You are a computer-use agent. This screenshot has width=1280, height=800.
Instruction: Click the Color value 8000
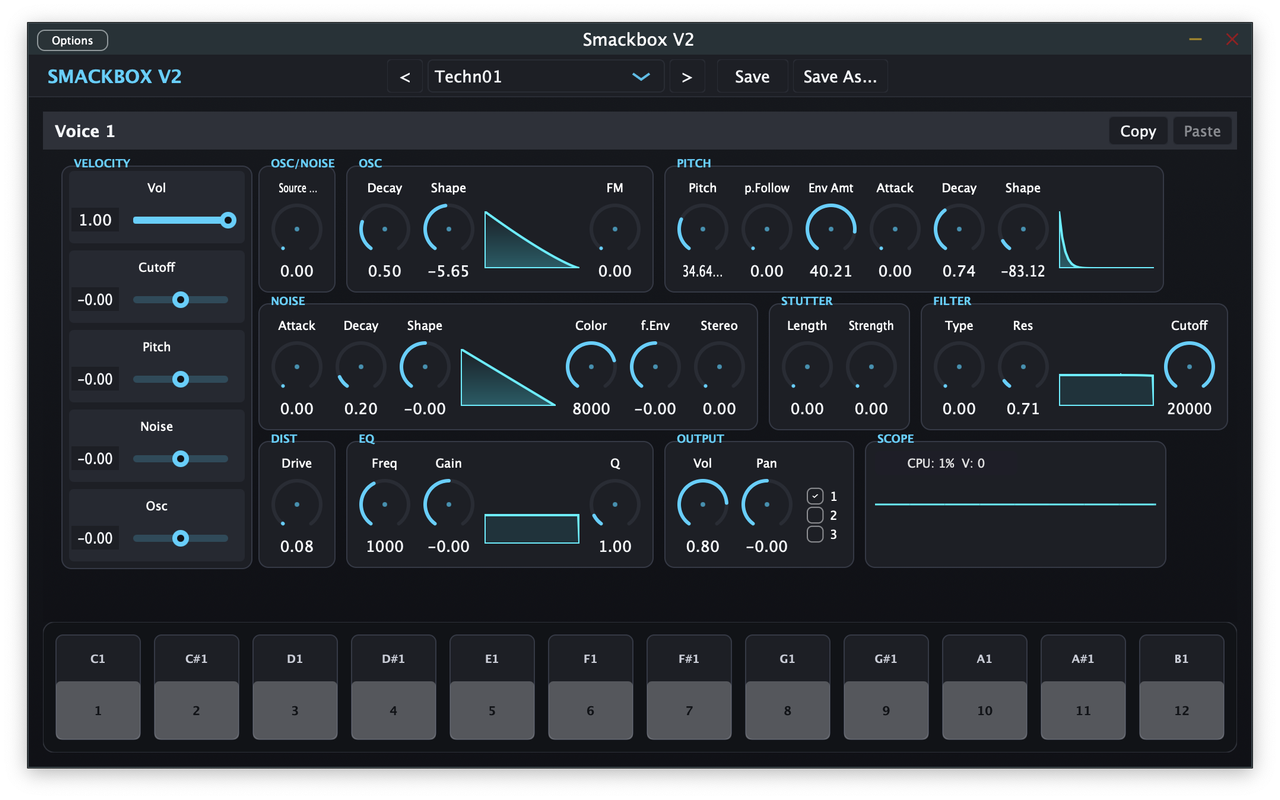[x=591, y=409]
